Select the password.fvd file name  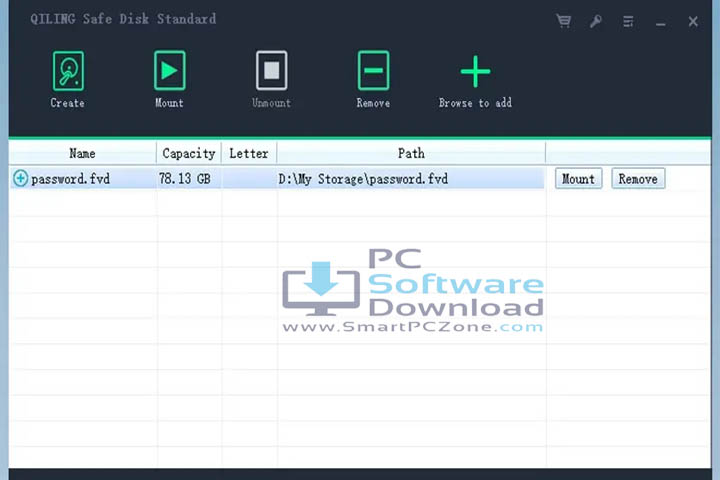(70, 179)
